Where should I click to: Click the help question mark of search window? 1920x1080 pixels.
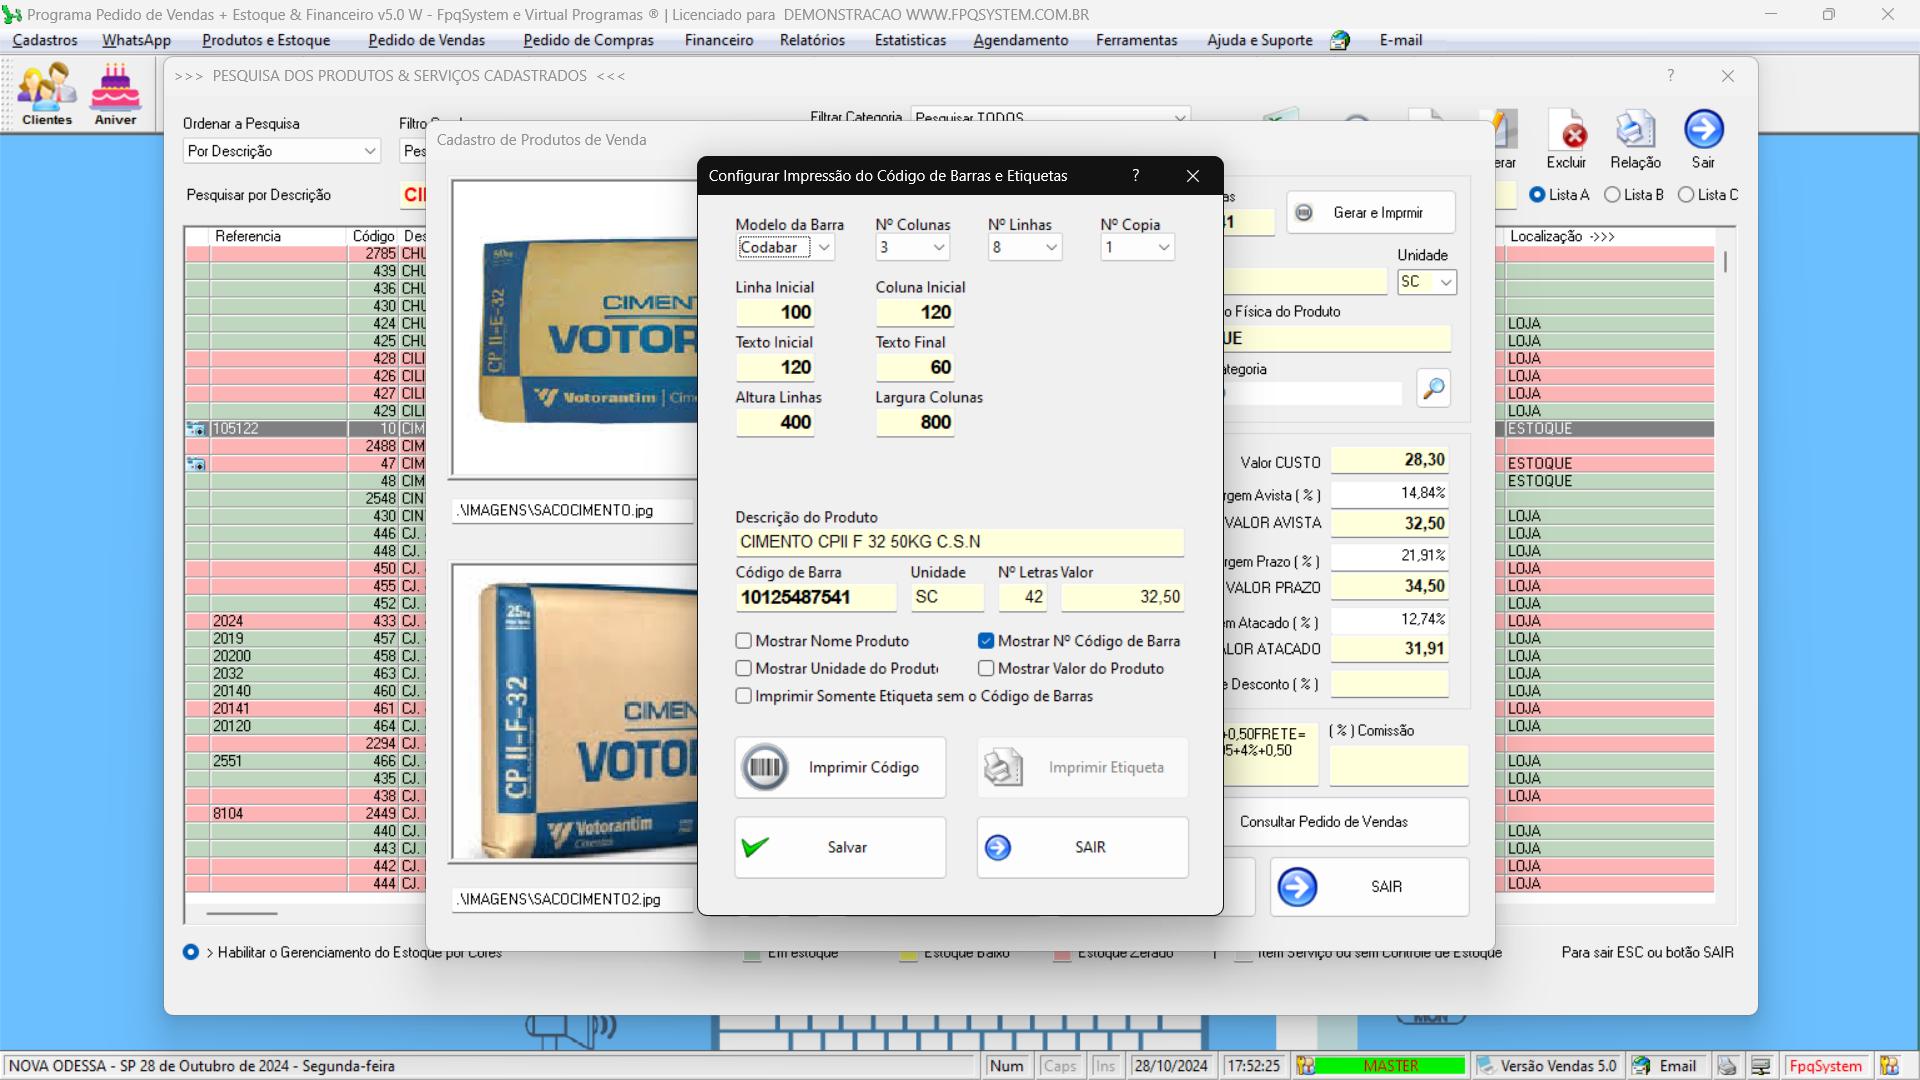[x=1670, y=76]
